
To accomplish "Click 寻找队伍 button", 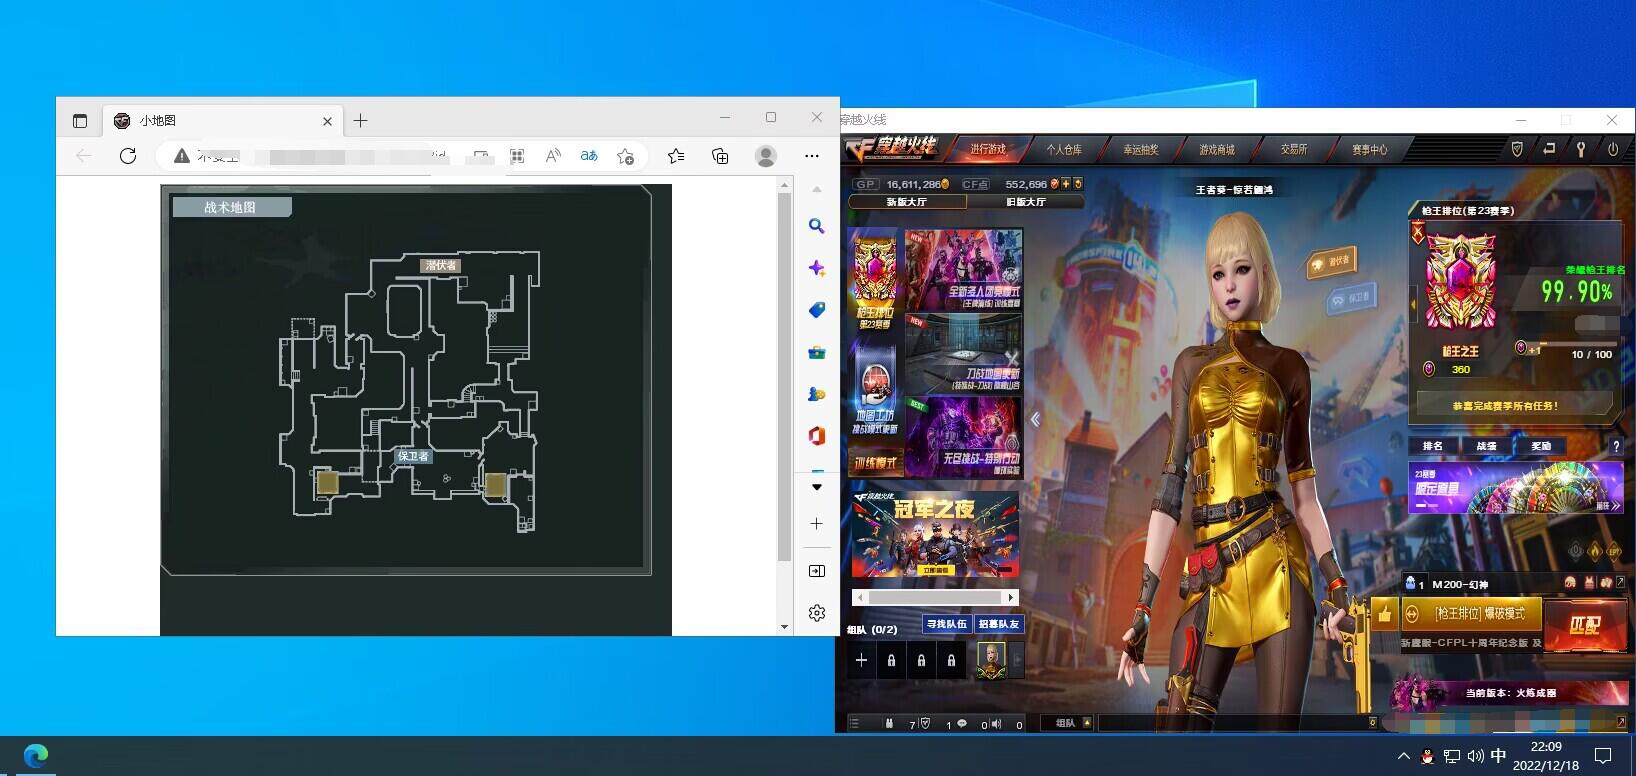I will [x=946, y=624].
